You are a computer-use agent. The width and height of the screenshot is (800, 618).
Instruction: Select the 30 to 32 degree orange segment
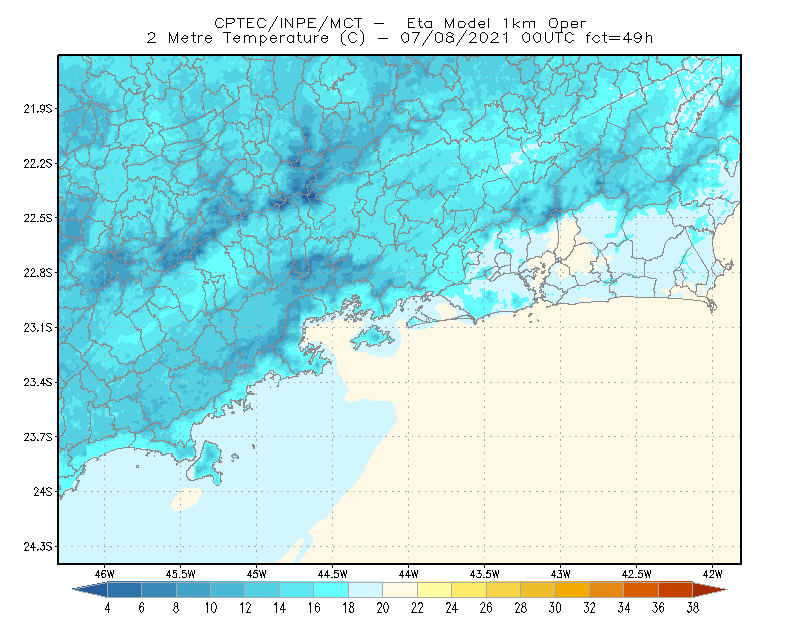[x=572, y=590]
